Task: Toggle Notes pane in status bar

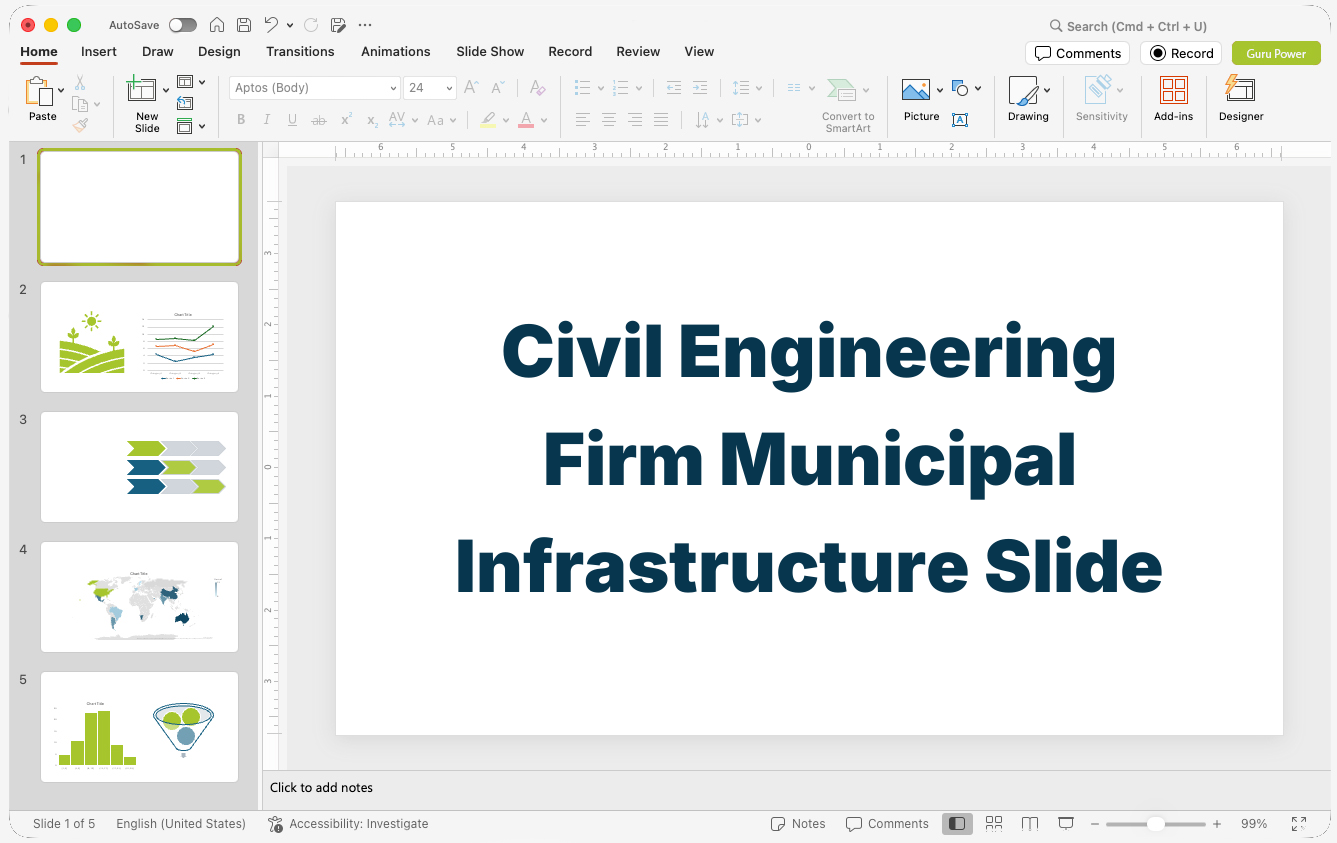Action: point(798,824)
